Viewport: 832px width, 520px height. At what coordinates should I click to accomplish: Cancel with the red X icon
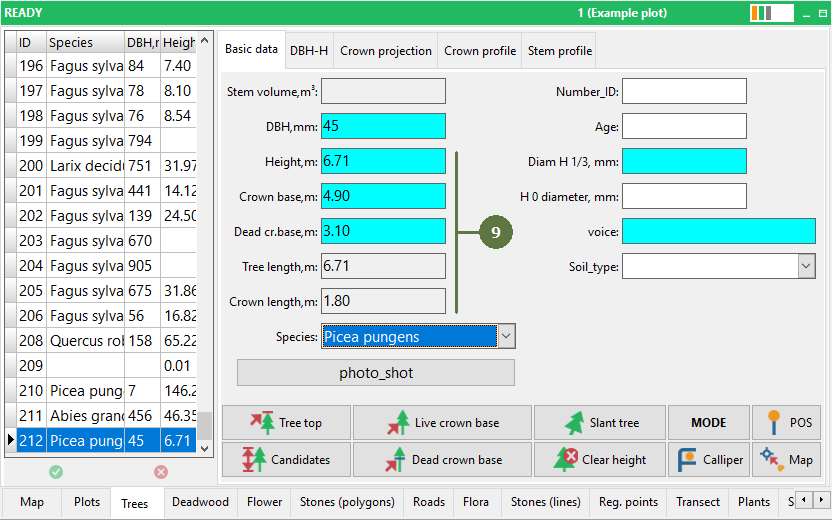[161, 472]
